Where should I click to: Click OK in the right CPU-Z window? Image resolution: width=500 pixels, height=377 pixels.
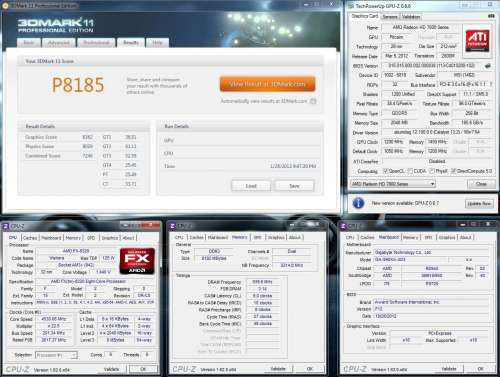pyautogui.click(x=480, y=369)
